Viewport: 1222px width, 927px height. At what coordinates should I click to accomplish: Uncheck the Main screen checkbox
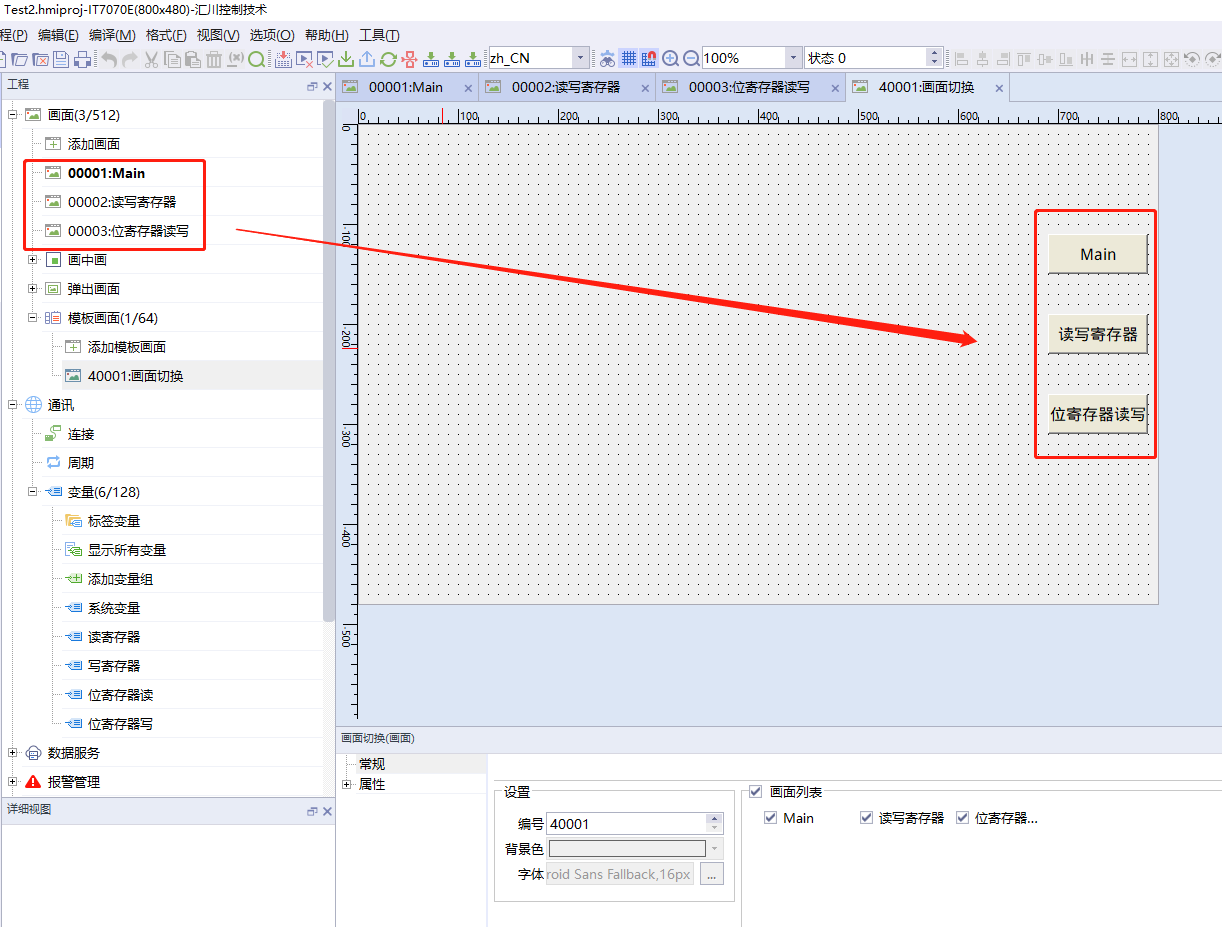coord(770,818)
